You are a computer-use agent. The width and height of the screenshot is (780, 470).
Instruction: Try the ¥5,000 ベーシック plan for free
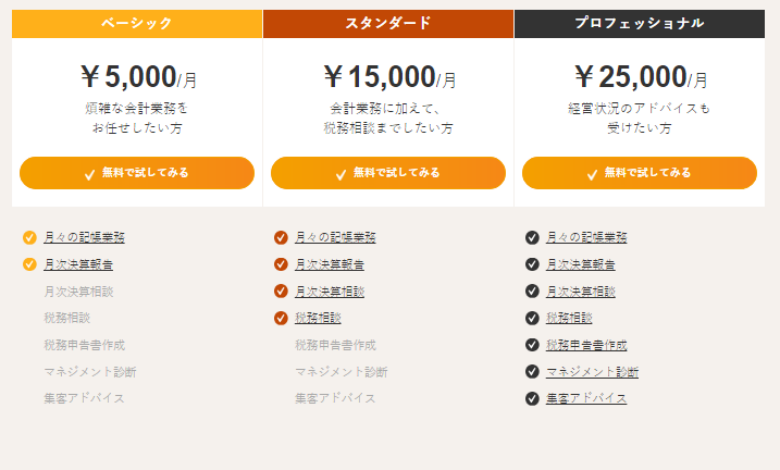[x=137, y=173]
